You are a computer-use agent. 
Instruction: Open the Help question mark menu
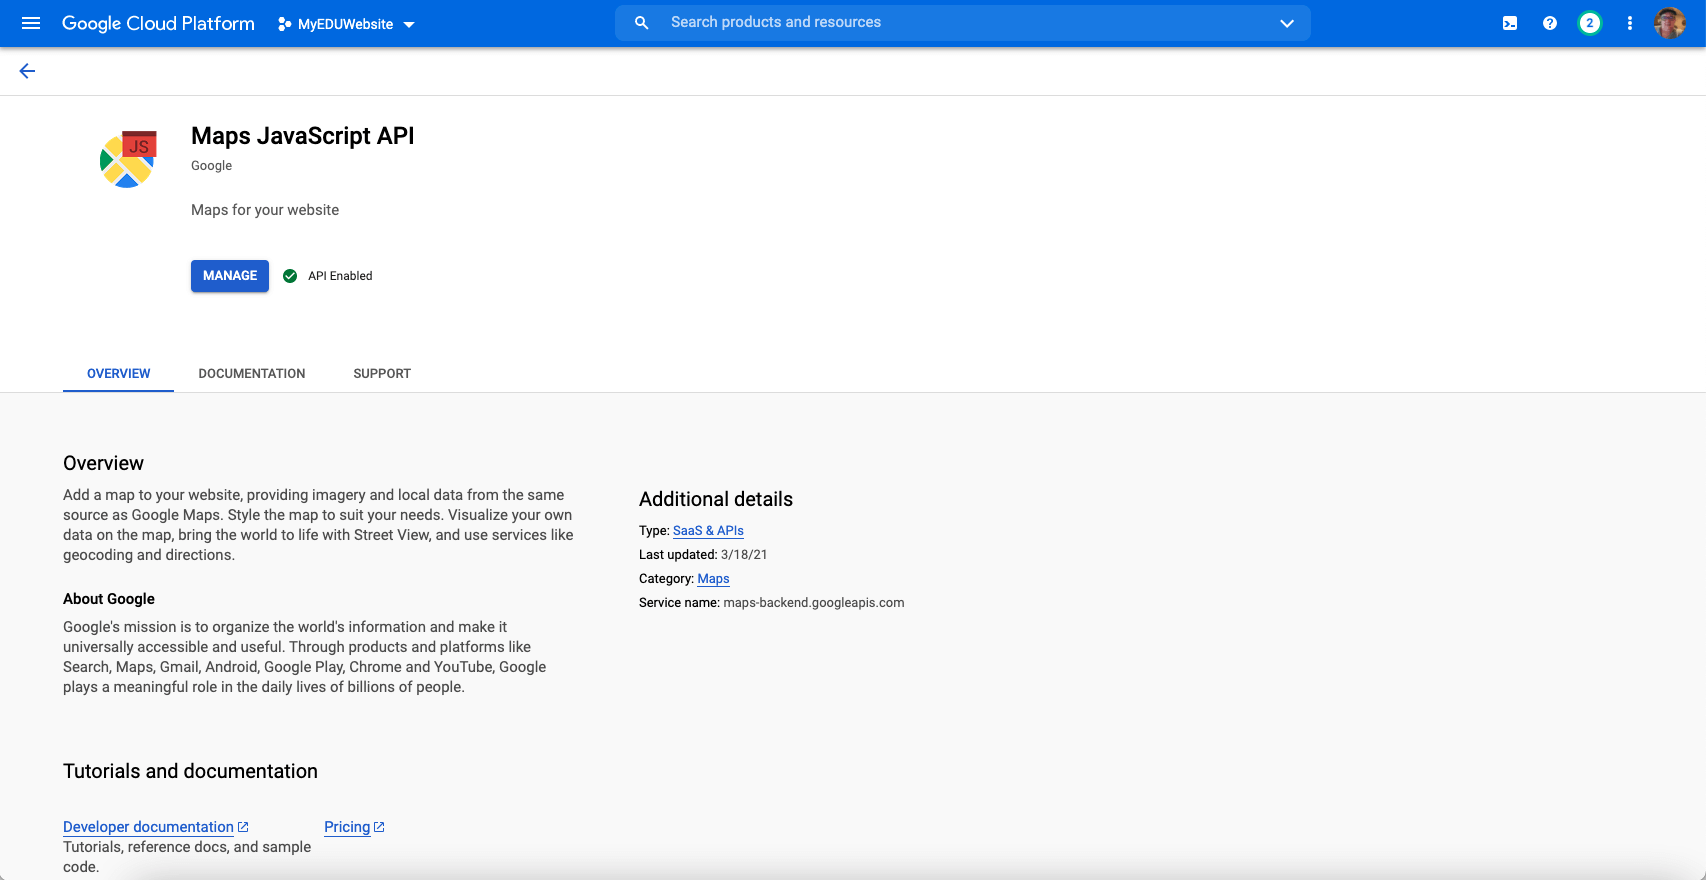coord(1550,23)
